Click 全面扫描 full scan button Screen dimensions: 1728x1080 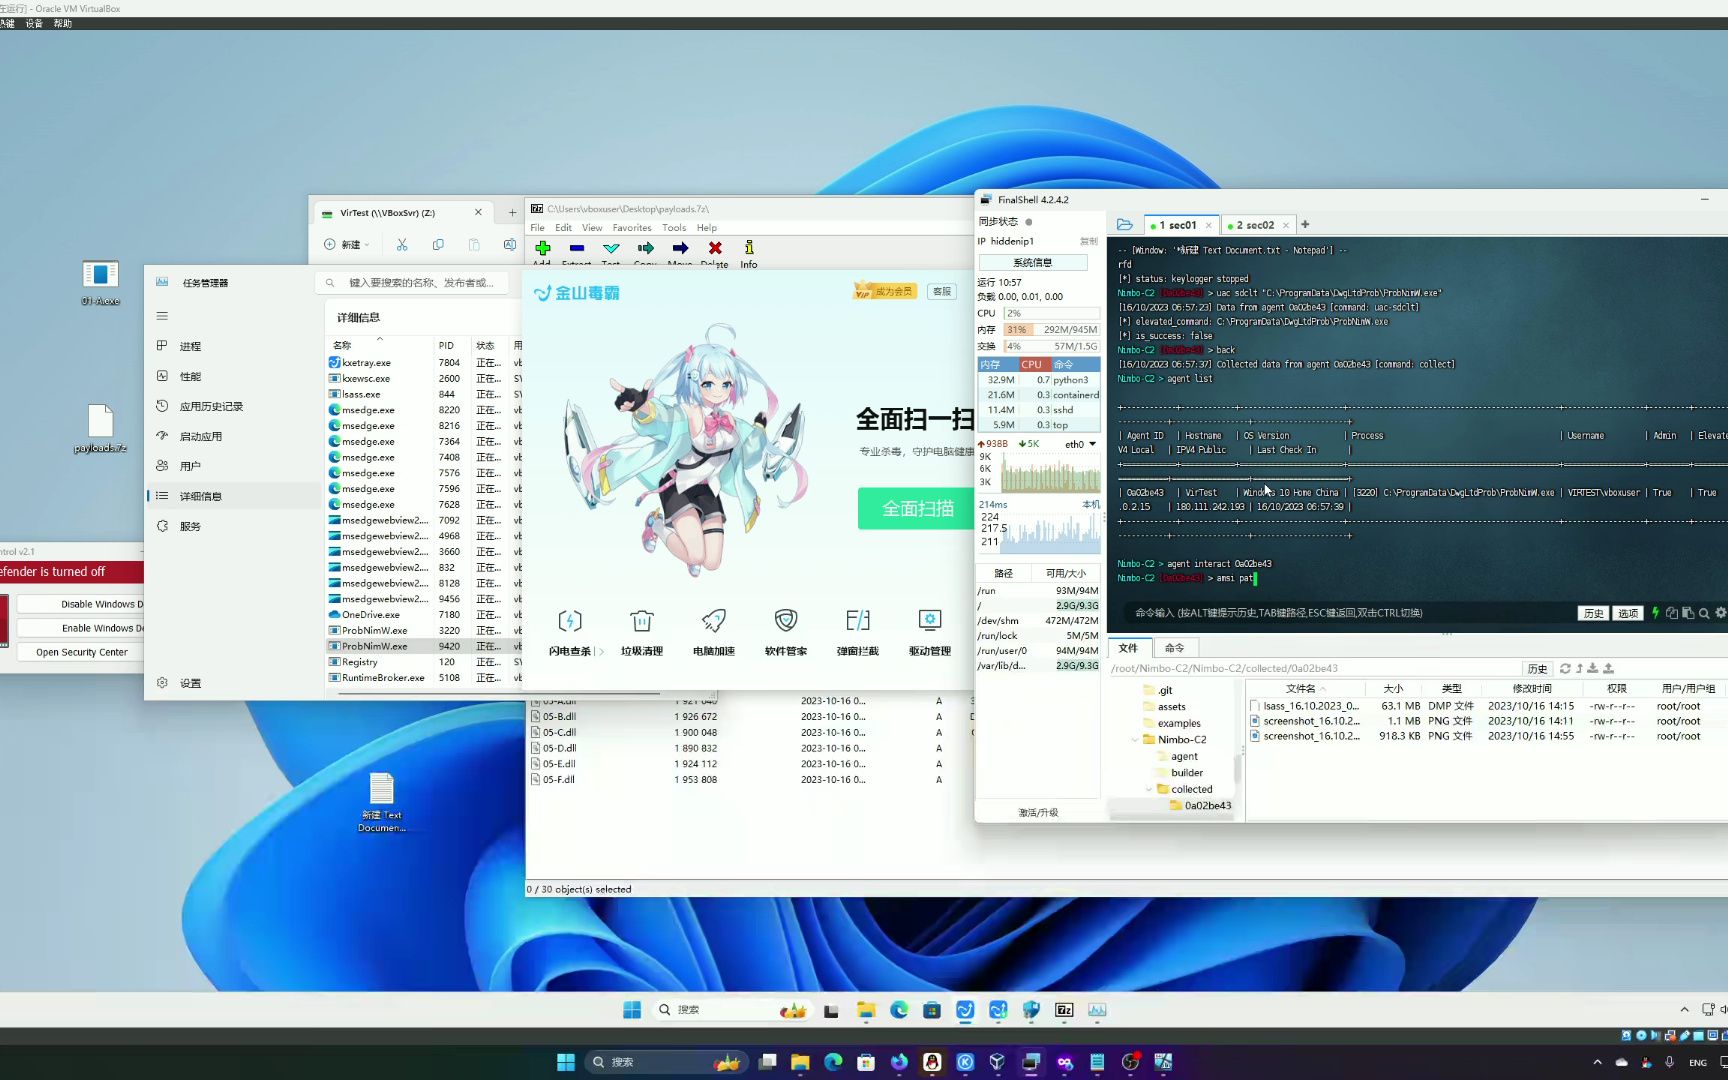(917, 509)
